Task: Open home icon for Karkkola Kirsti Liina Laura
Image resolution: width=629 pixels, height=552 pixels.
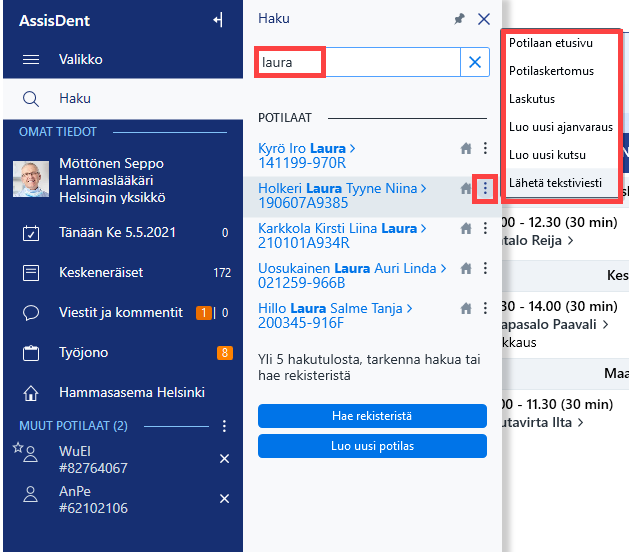Action: (466, 228)
